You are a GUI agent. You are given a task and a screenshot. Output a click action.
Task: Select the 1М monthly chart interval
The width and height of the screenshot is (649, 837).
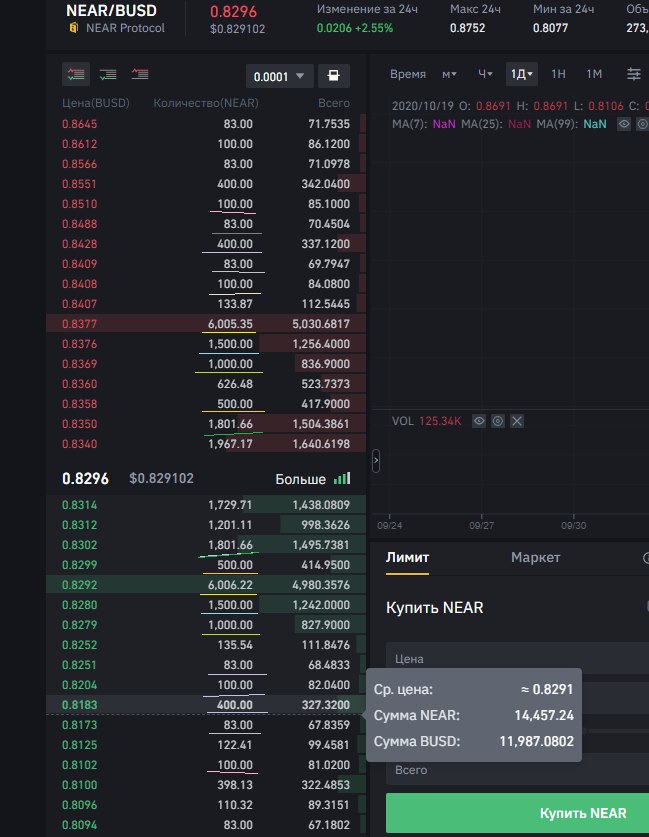click(x=594, y=74)
